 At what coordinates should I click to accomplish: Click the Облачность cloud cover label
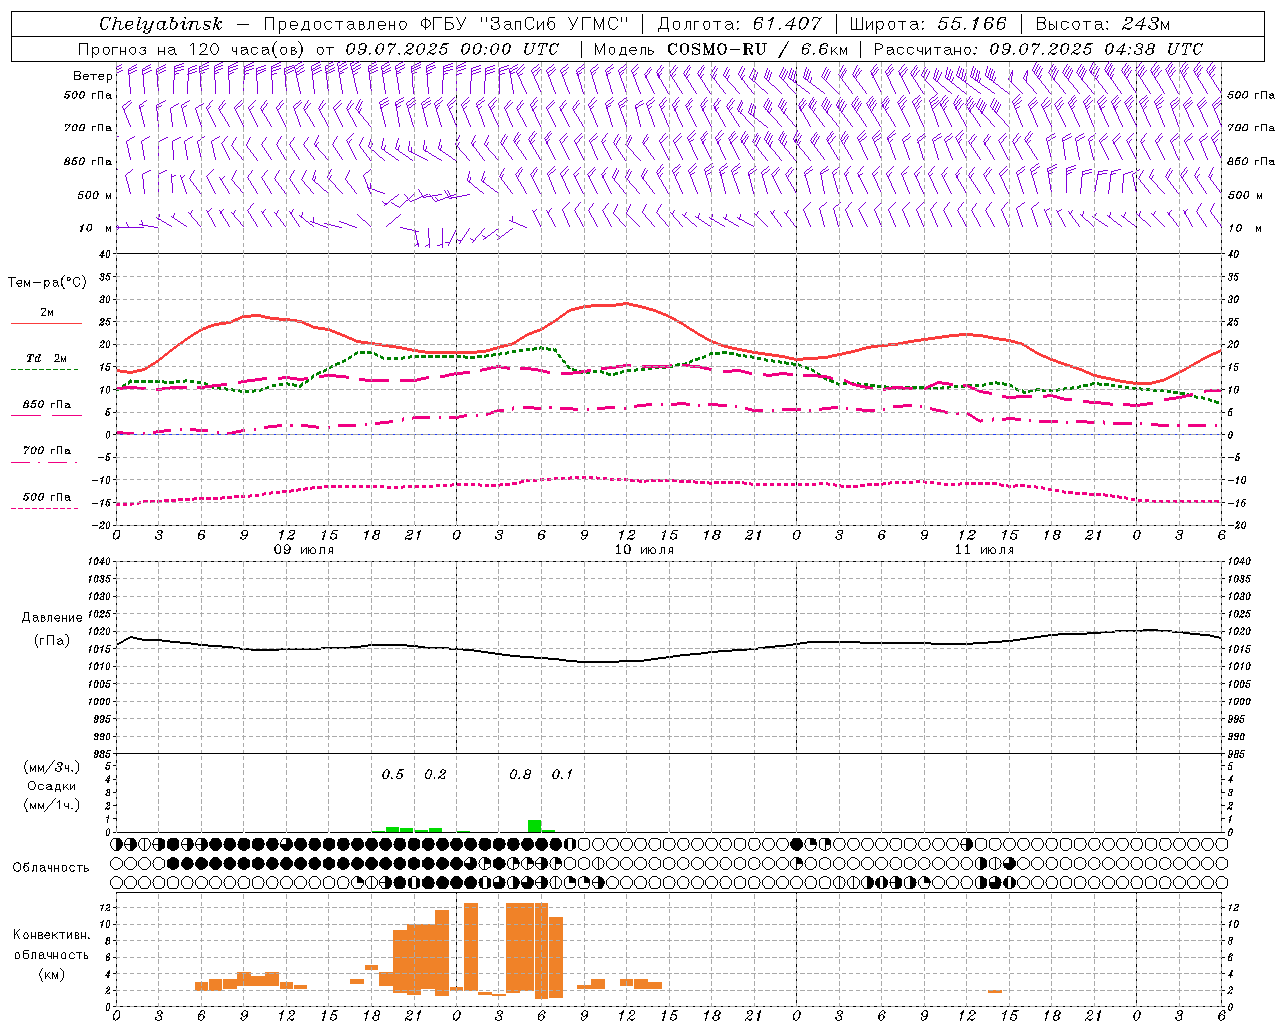point(51,867)
